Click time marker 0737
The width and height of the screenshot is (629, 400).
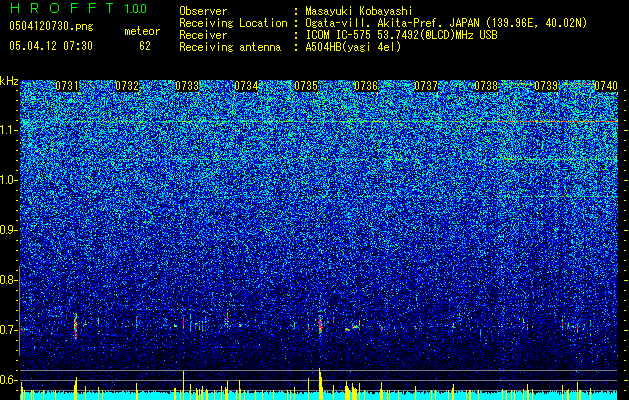click(426, 86)
